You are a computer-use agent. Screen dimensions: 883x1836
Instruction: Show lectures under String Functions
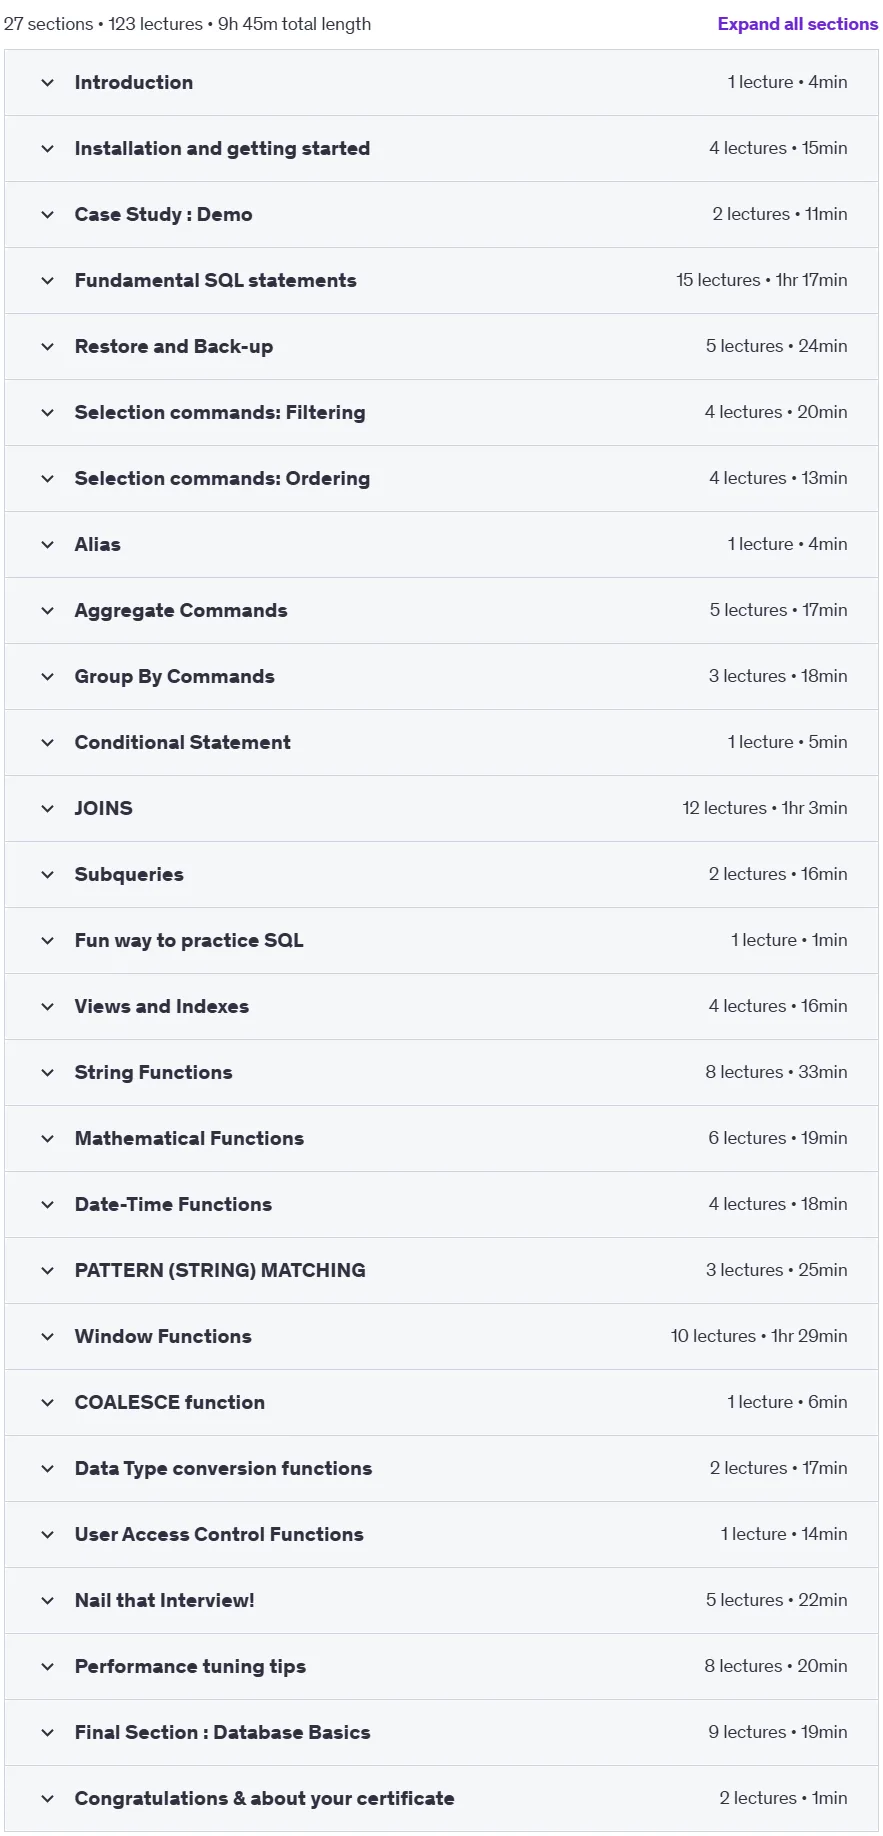tap(441, 1073)
